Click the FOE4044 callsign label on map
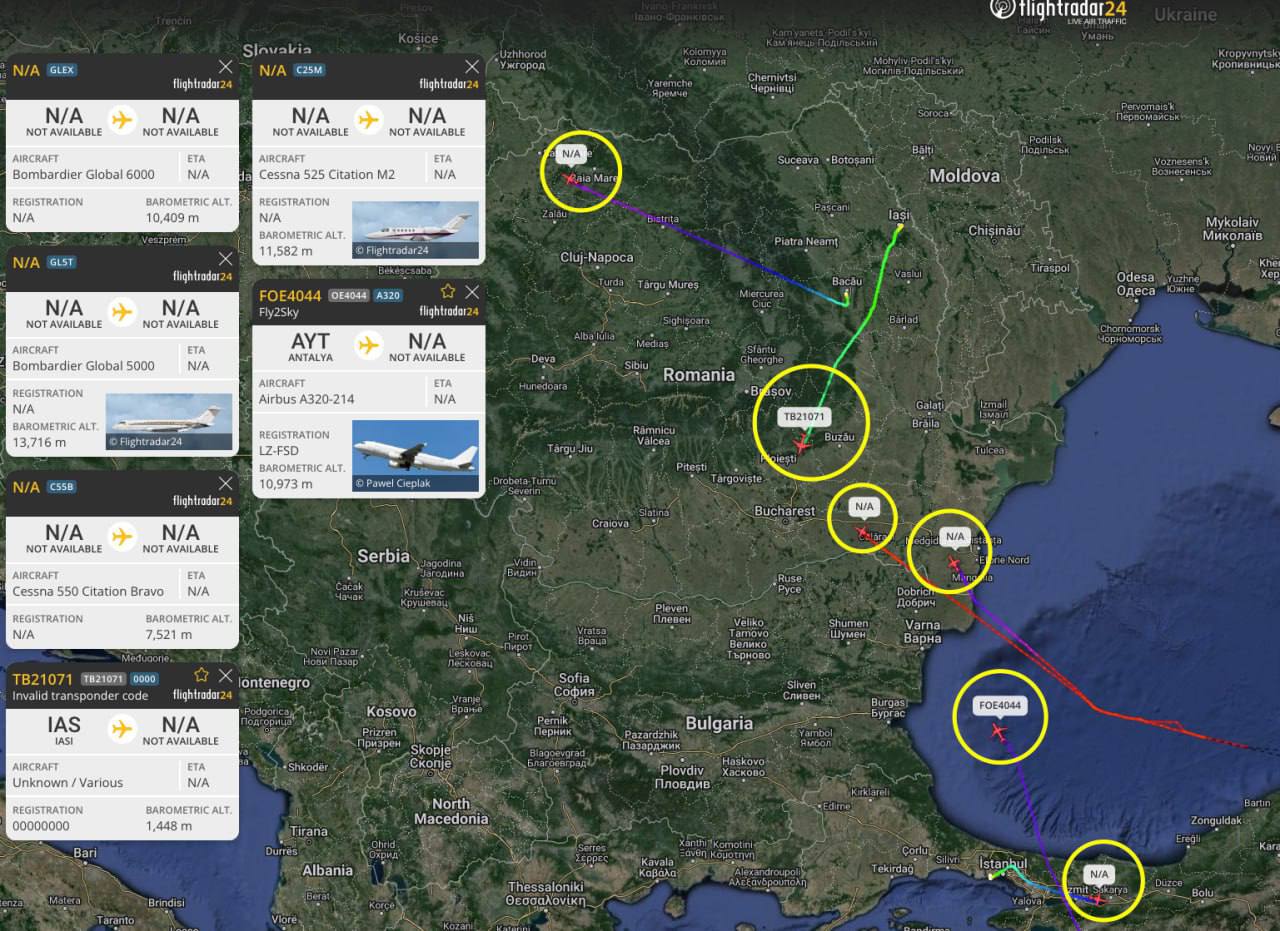The image size is (1280, 931). click(1000, 706)
